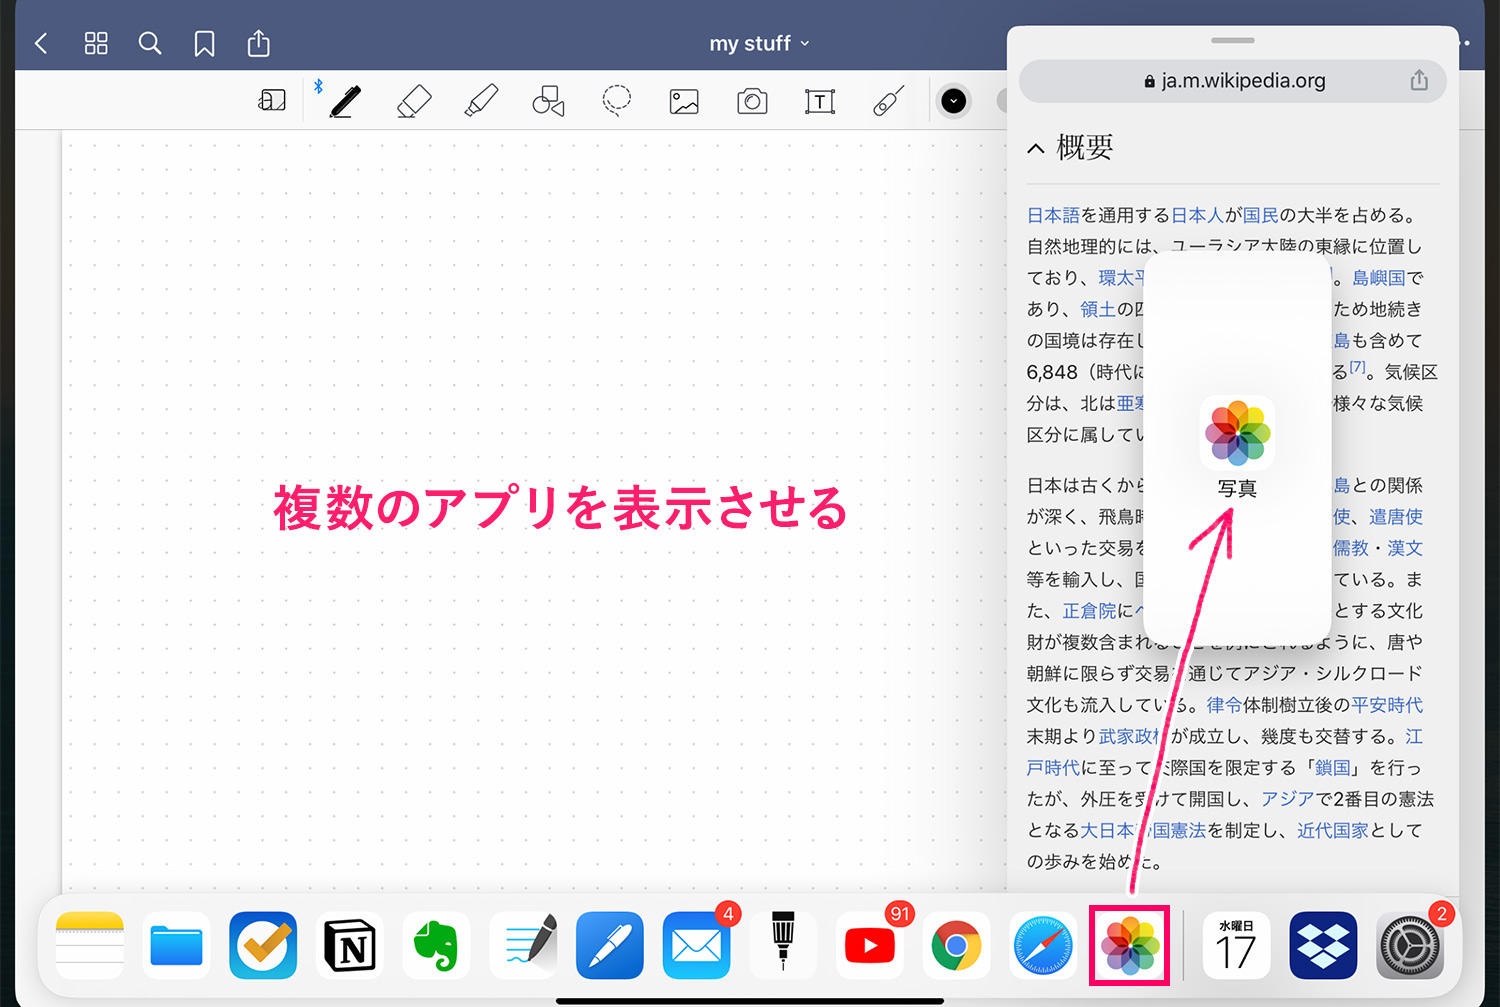
Task: Select the Lasso tool
Action: 616,101
